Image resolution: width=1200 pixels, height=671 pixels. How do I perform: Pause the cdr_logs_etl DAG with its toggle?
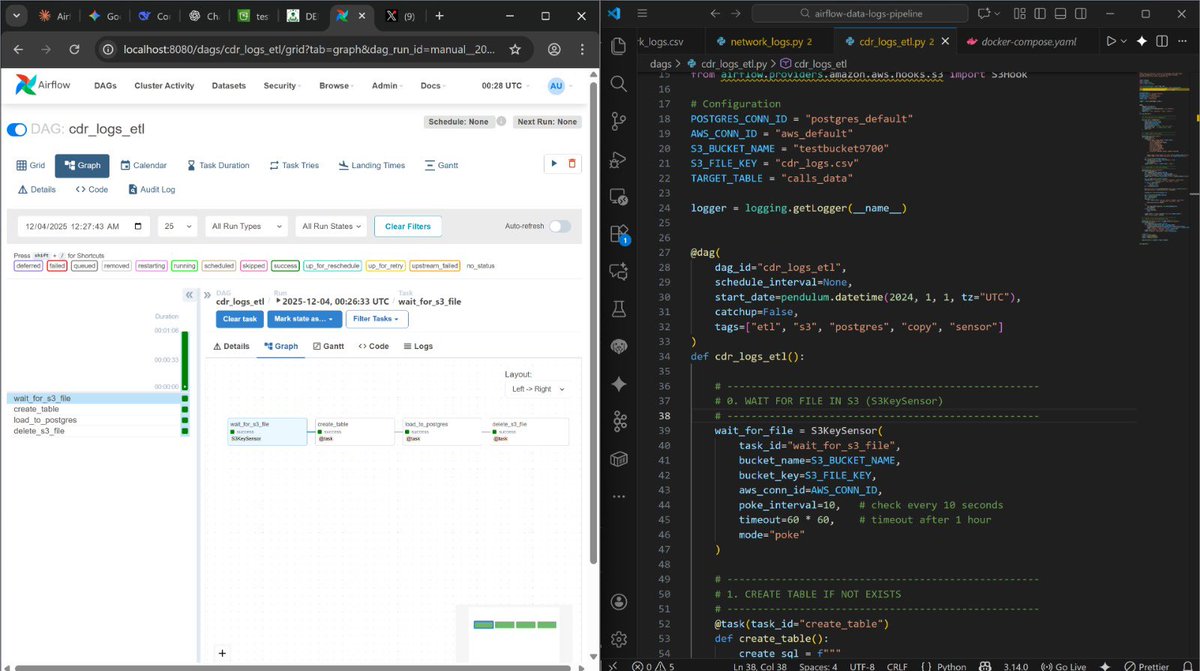point(17,129)
